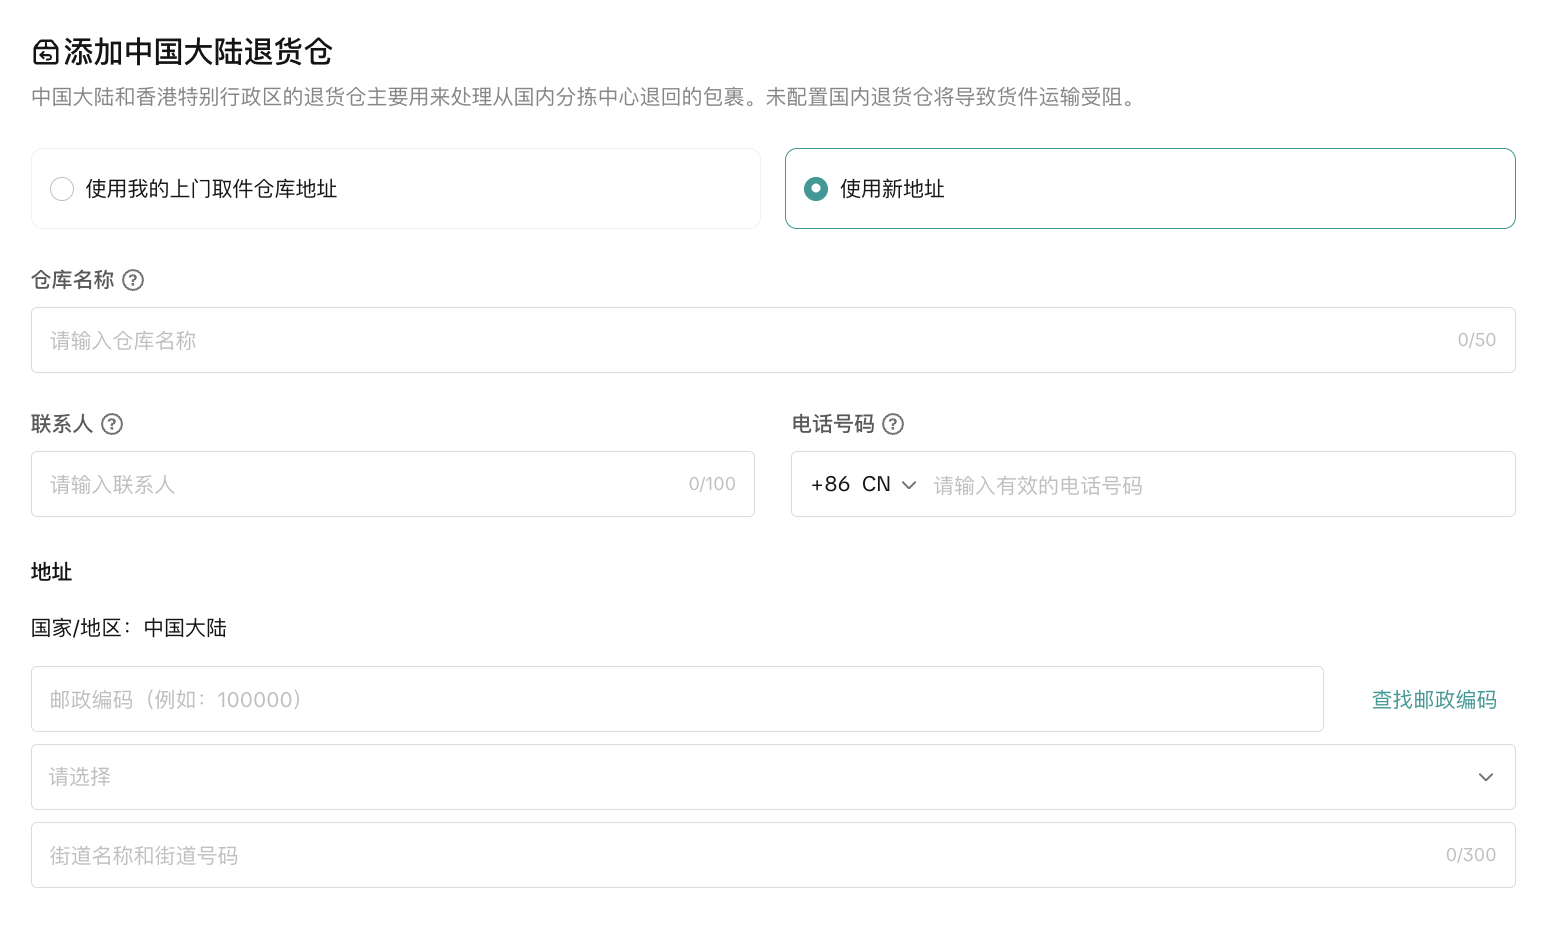The height and width of the screenshot is (942, 1550).
Task: Select the 使用我的上门取件仓库地址 radio button
Action: pos(62,189)
